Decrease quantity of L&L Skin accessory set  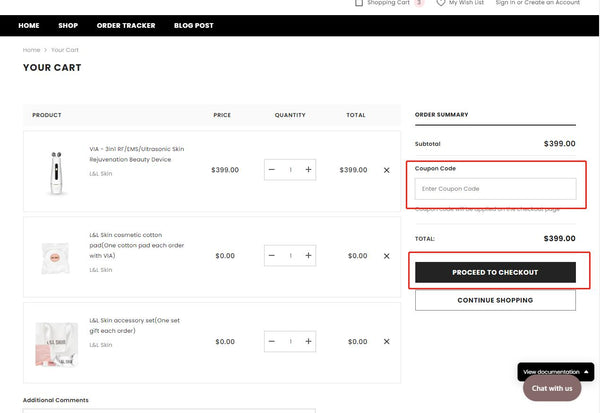tap(272, 341)
